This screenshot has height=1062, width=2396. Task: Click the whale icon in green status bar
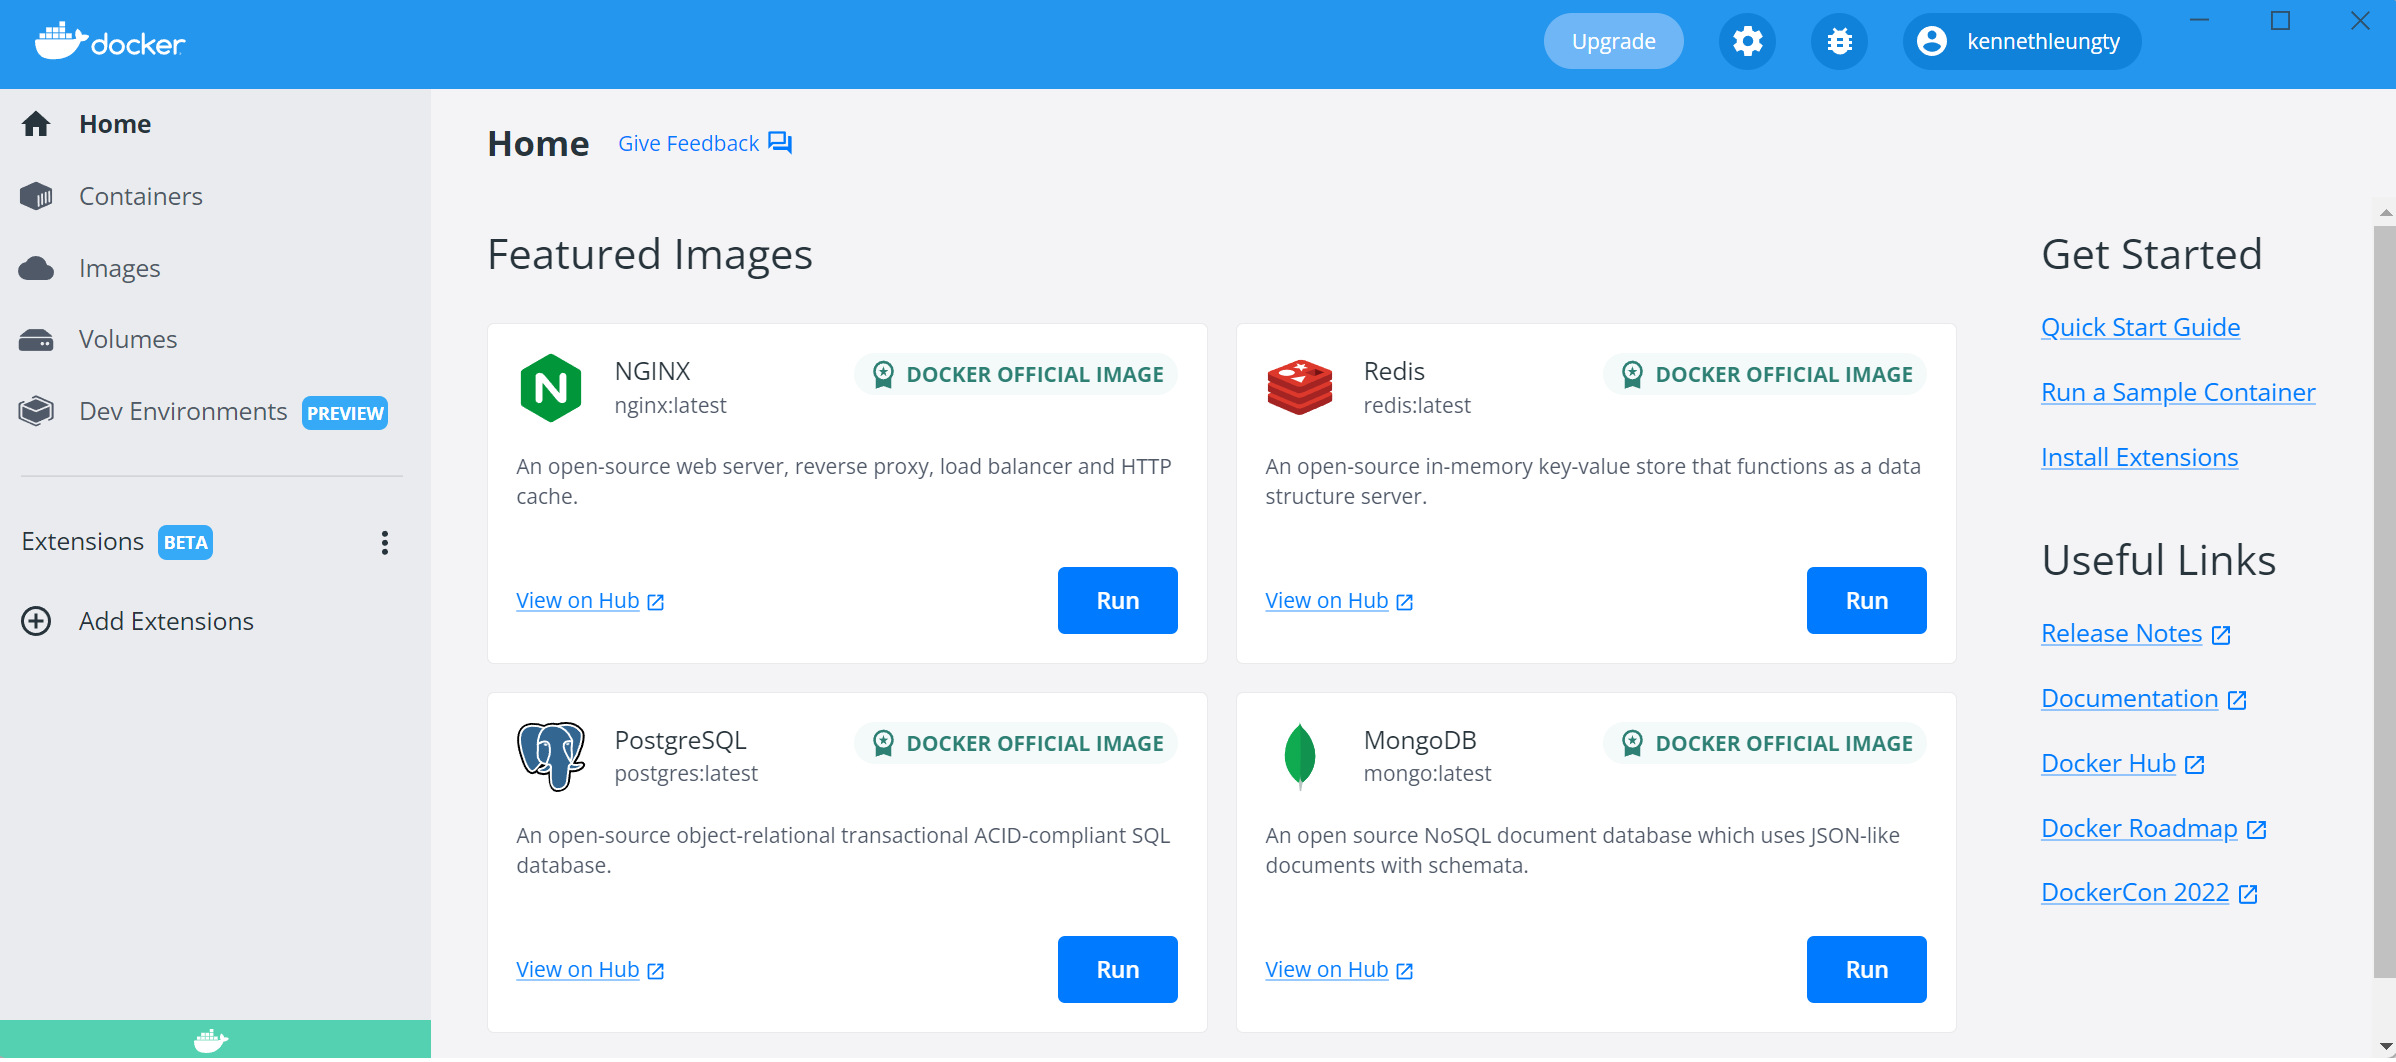tap(211, 1040)
